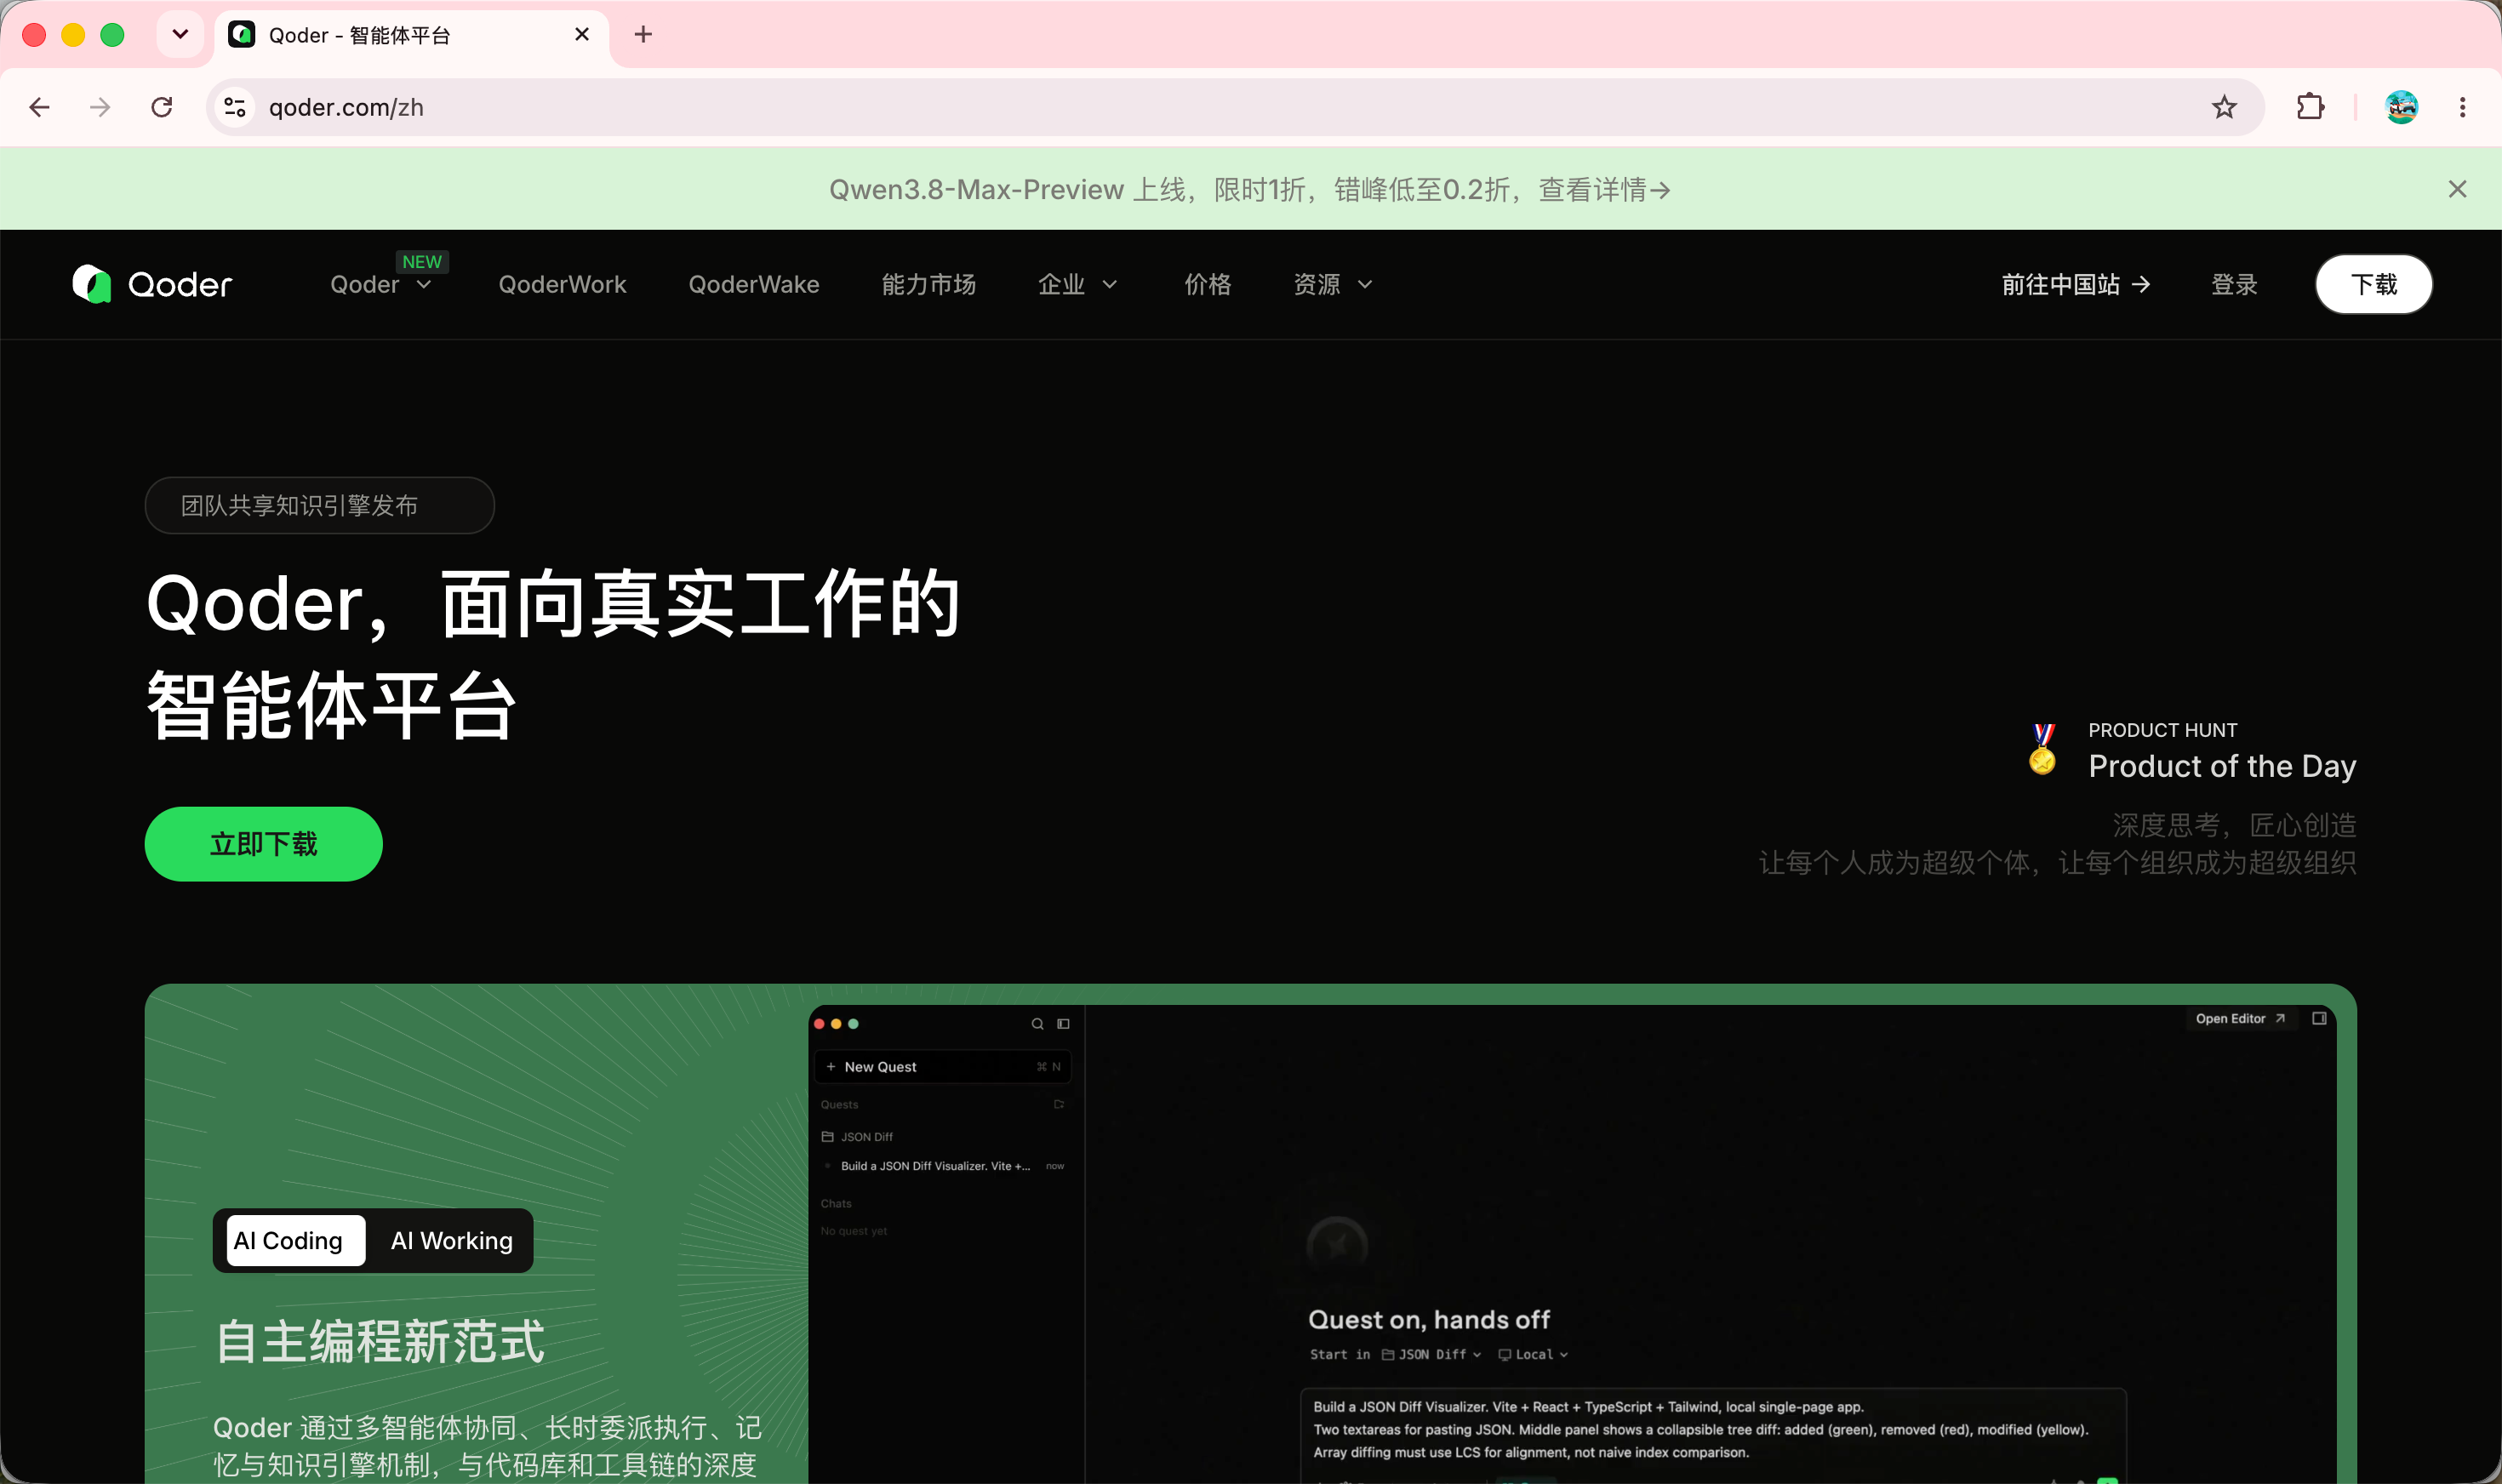Click the quest prompt text box in demo

click(x=1713, y=1435)
